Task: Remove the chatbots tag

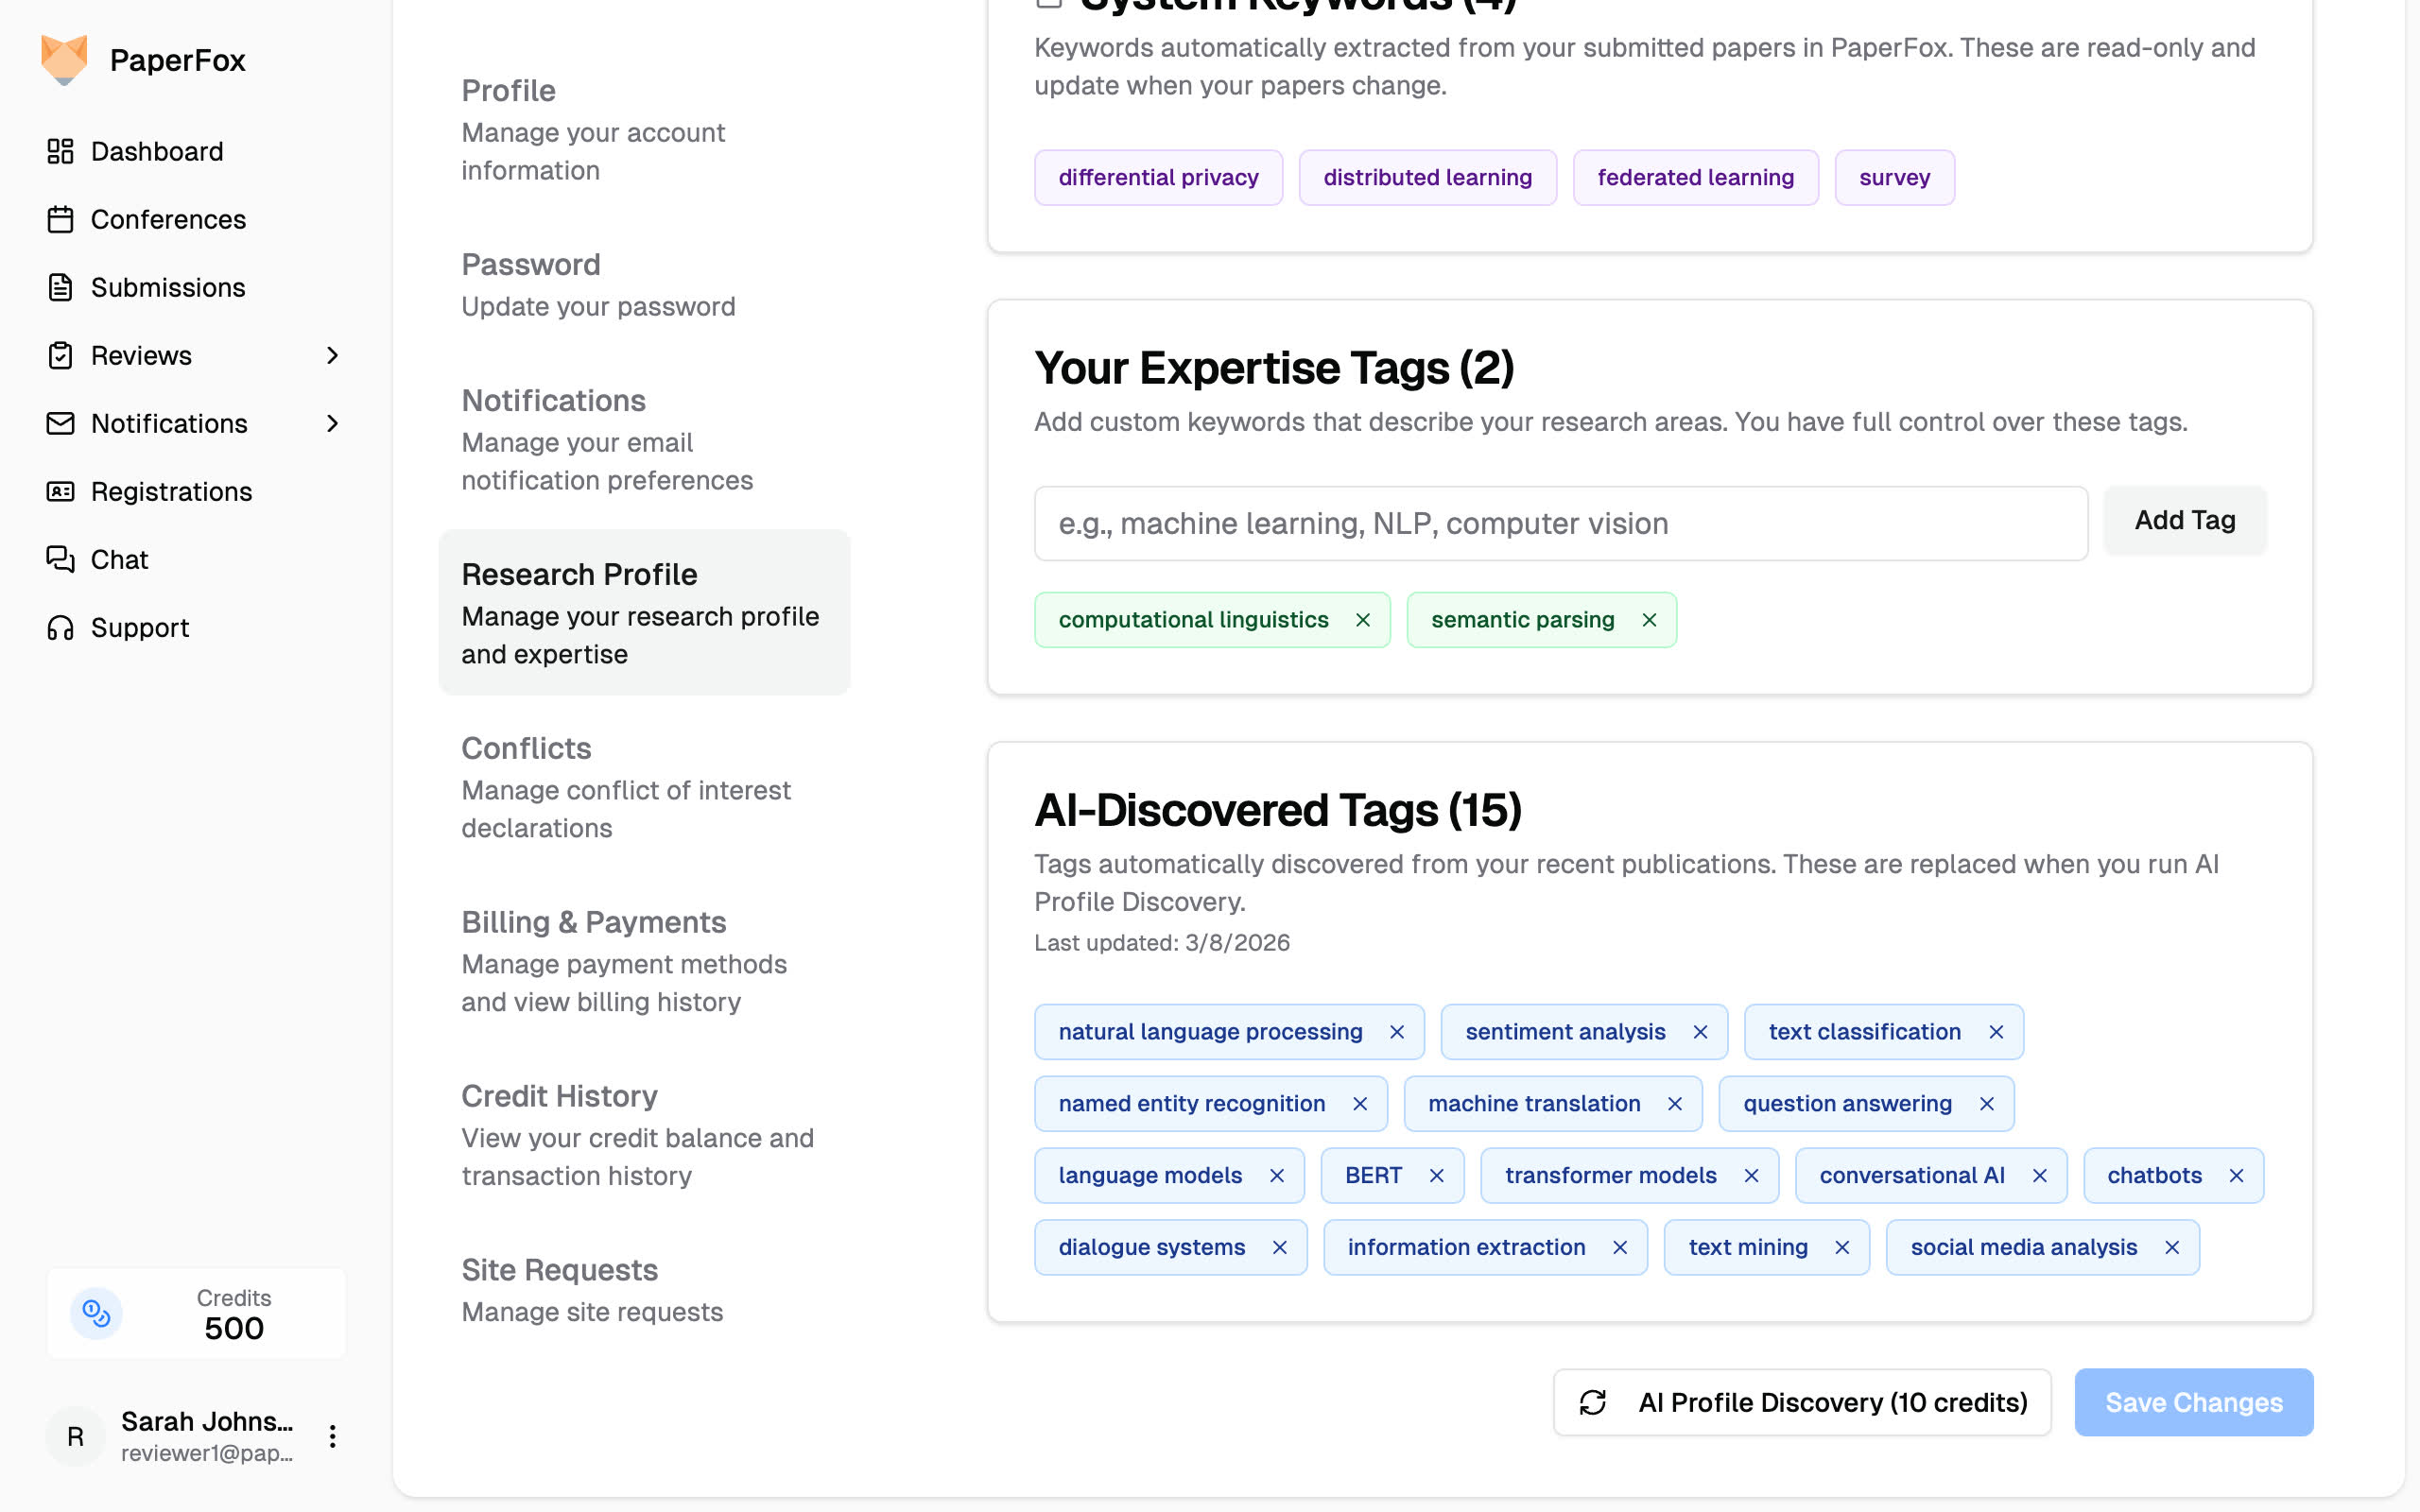Action: pyautogui.click(x=2236, y=1176)
